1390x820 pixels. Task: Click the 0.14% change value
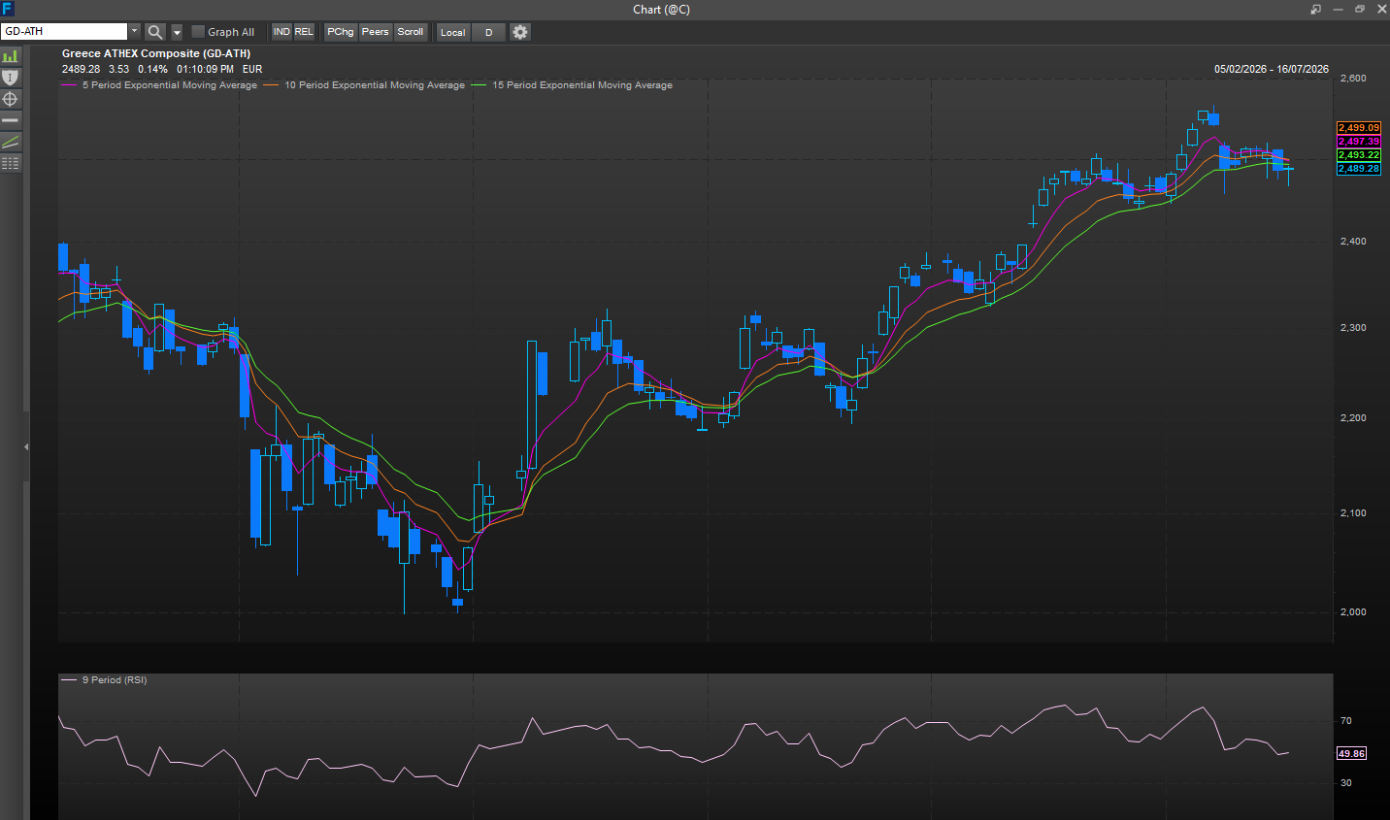coord(152,69)
